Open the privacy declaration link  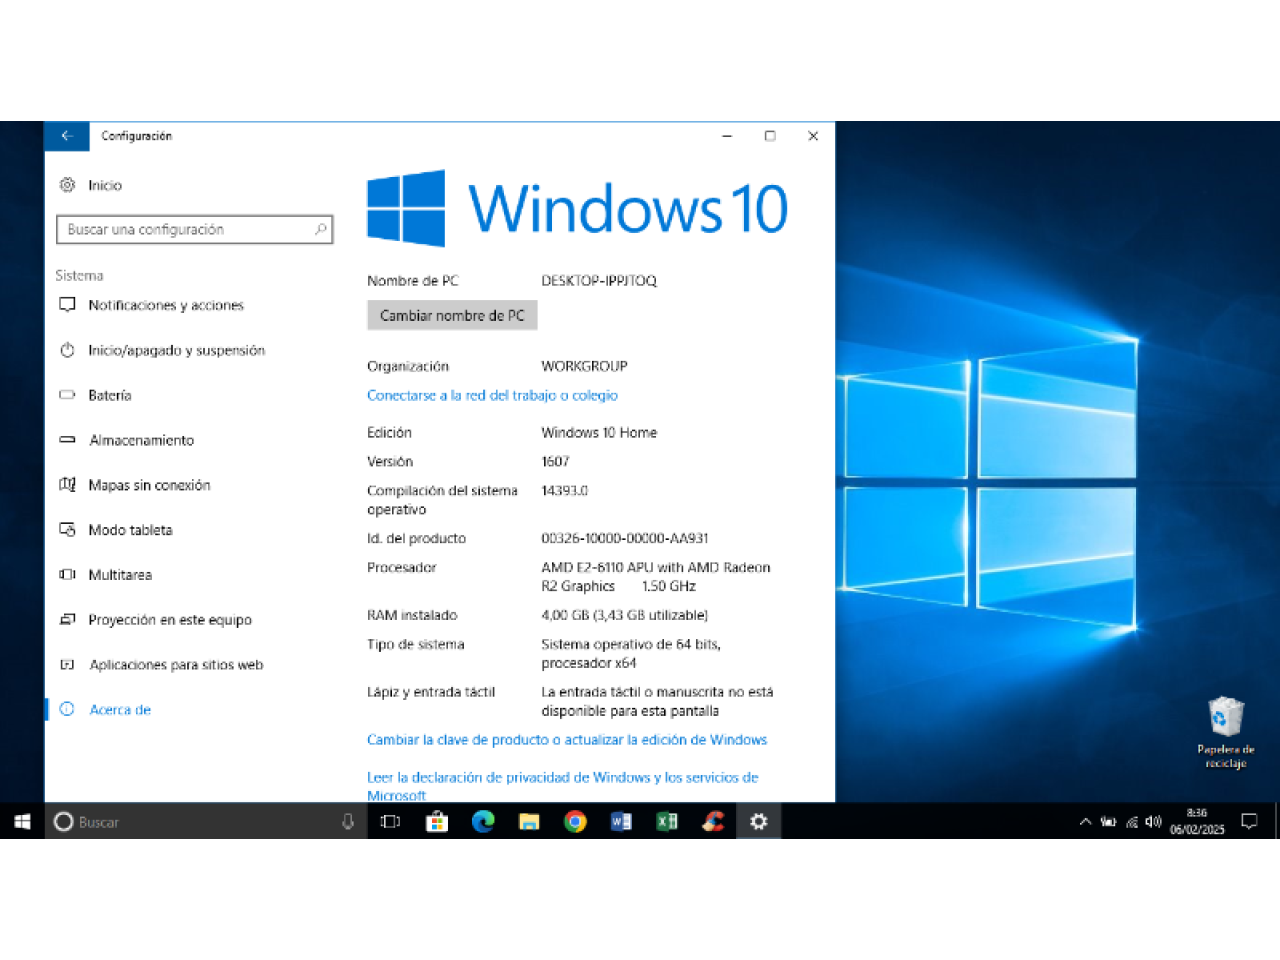[x=563, y=786]
